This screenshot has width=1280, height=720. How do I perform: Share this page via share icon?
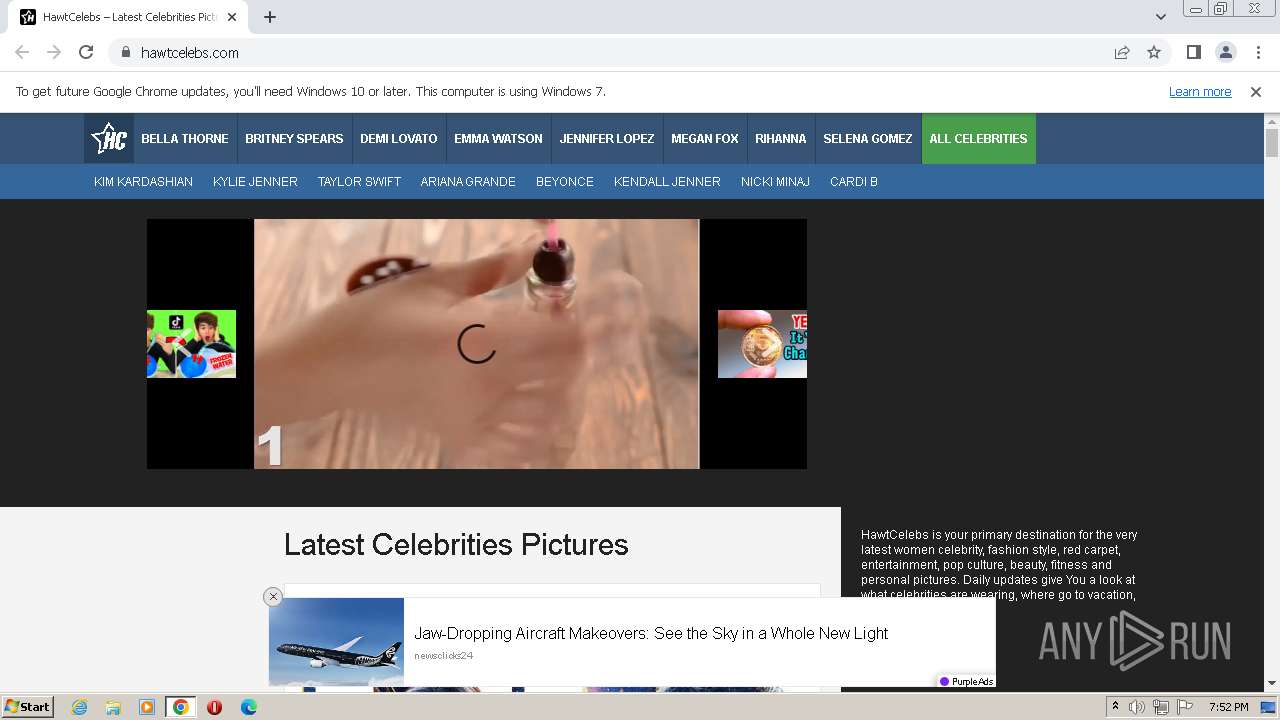(x=1122, y=52)
